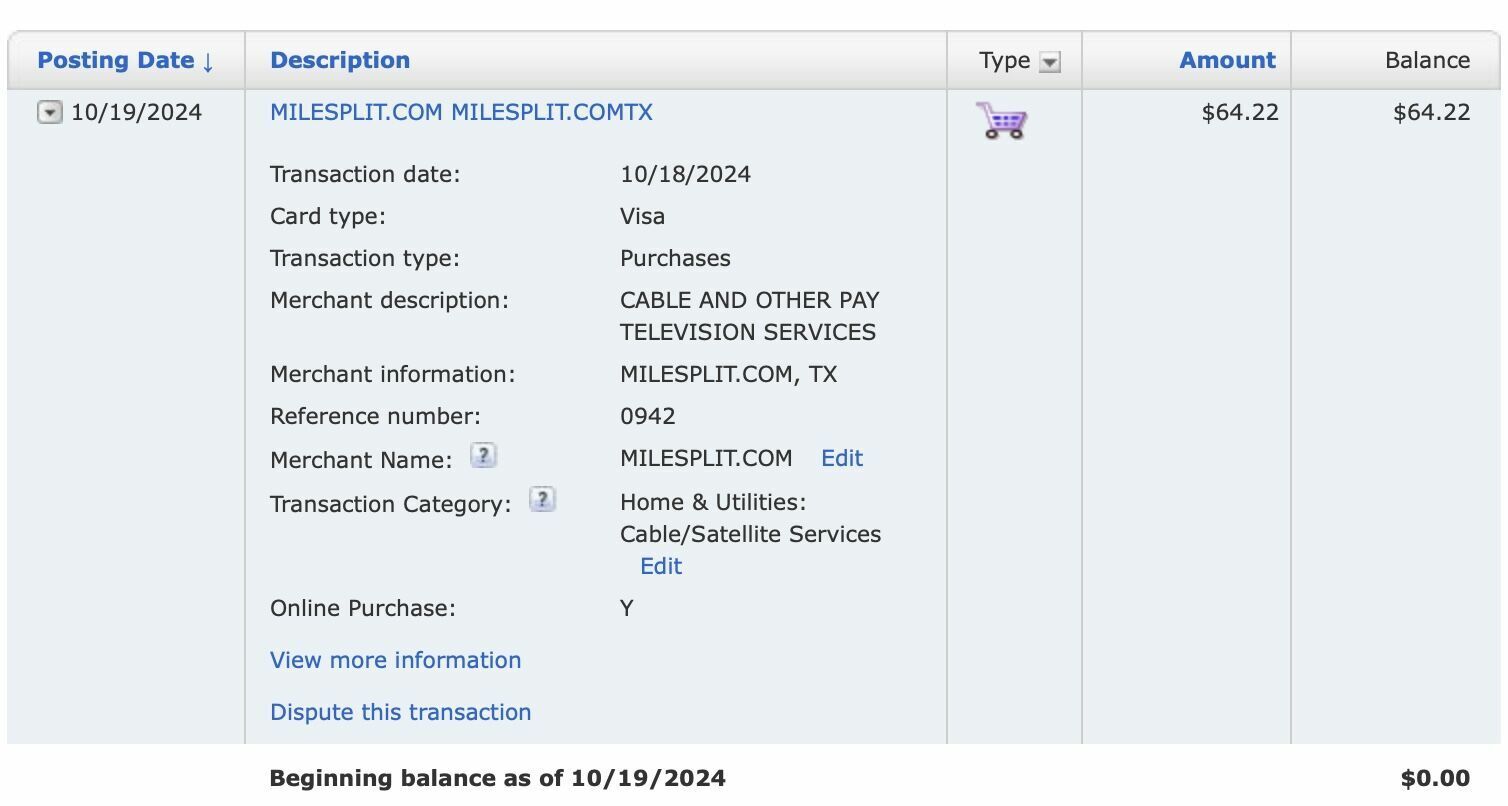Screen dimensions: 1508x806
Task: Edit the Cable/Satellite Services transaction category
Action: point(661,566)
